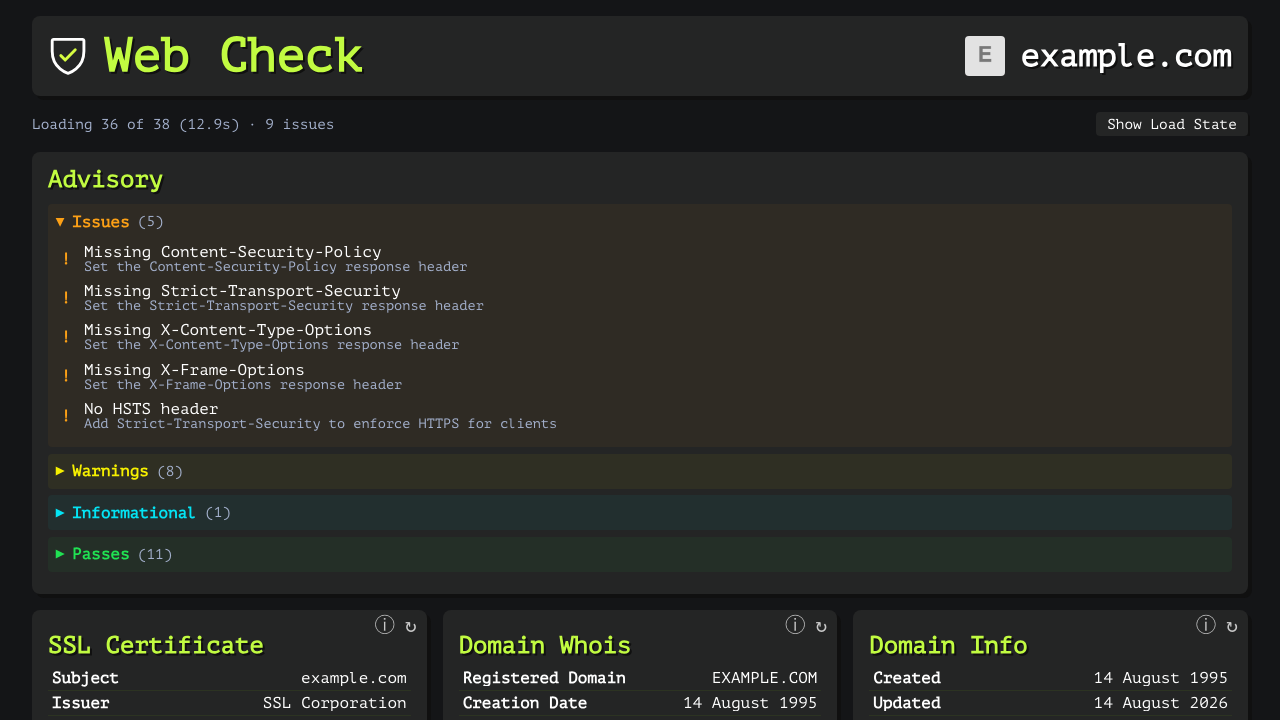Viewport: 1280px width, 720px height.
Task: Open info for Domain Info card
Action: click(x=1206, y=625)
